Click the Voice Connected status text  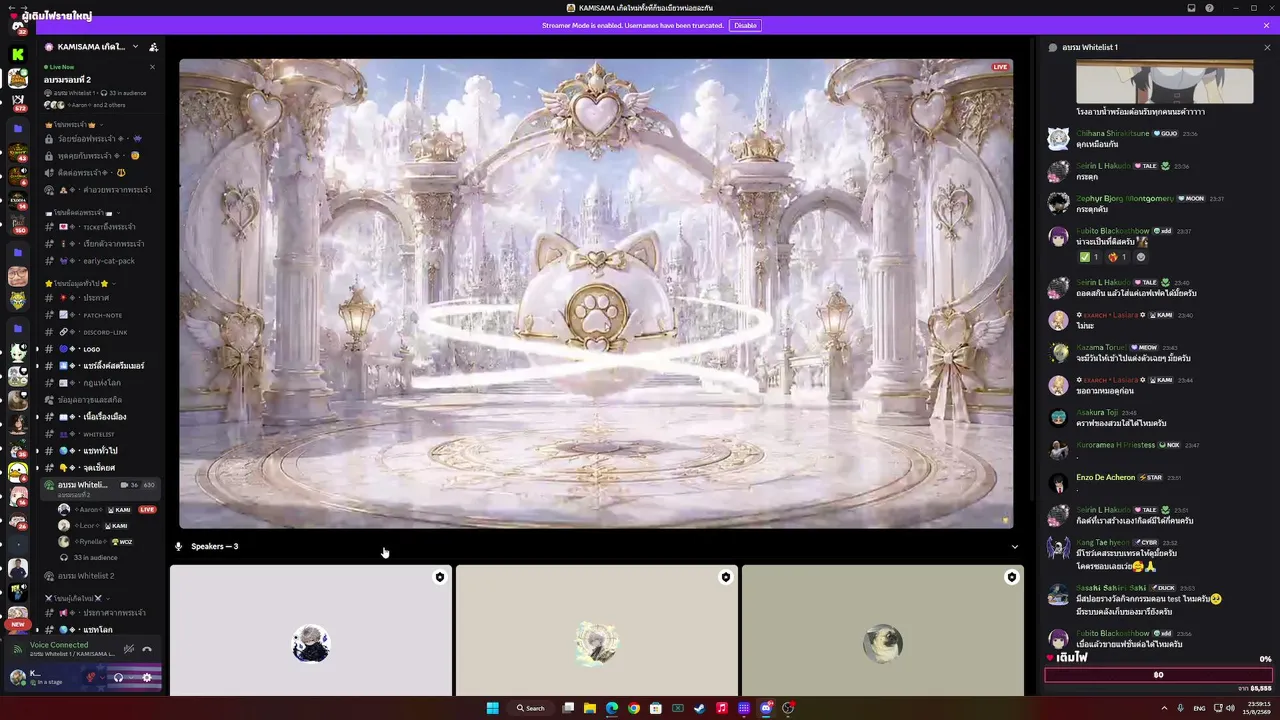point(59,645)
